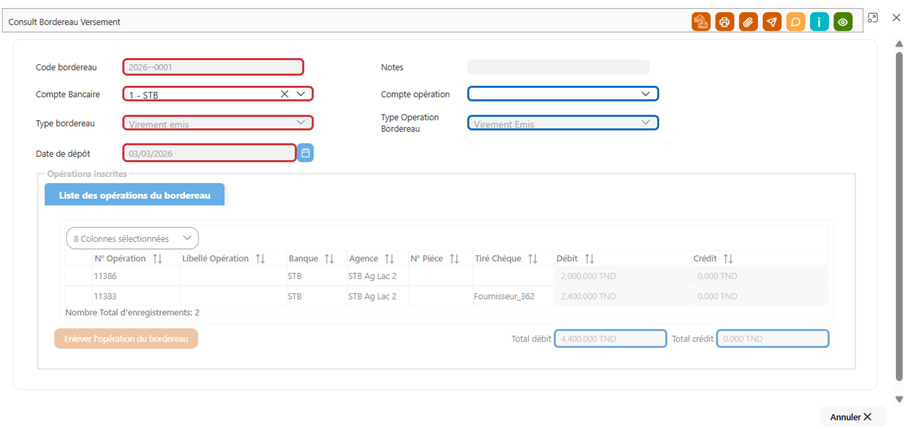Click the Nombre Total d'enregistrements: 2 text
The height and width of the screenshot is (429, 904).
(133, 313)
